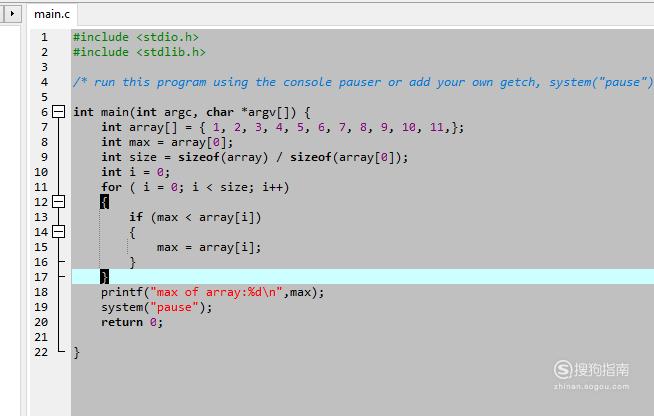Image resolution: width=654 pixels, height=416 pixels.
Task: Click line number 1 in the gutter
Action: pos(44,37)
